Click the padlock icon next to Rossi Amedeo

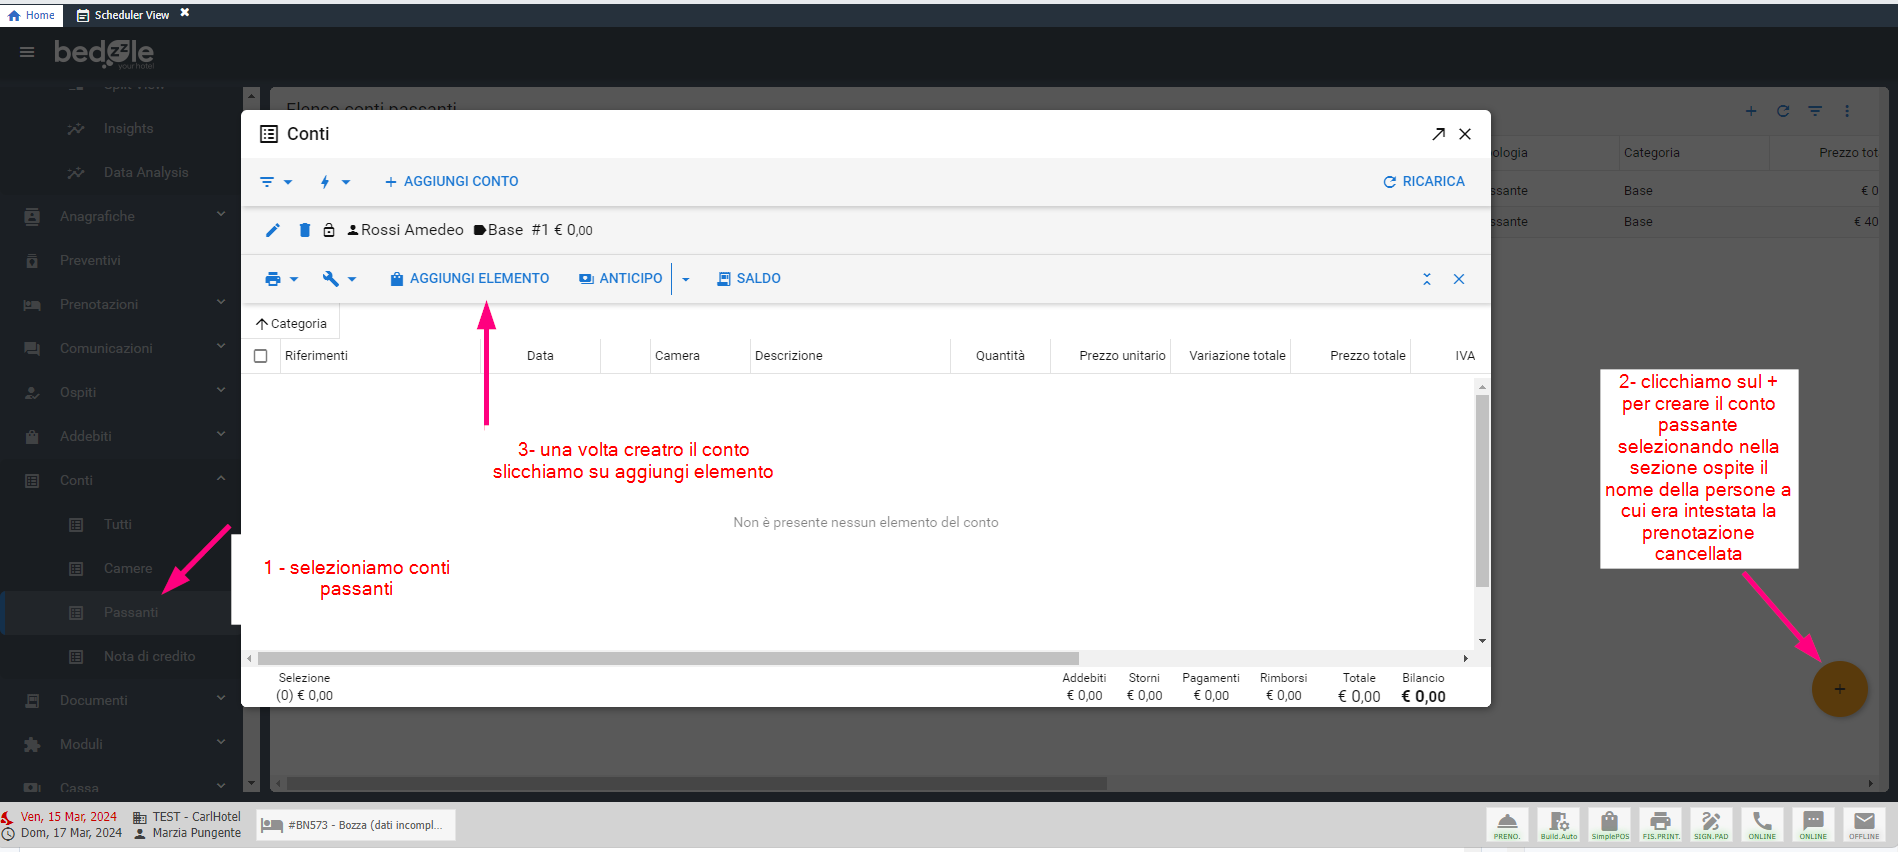pos(329,230)
